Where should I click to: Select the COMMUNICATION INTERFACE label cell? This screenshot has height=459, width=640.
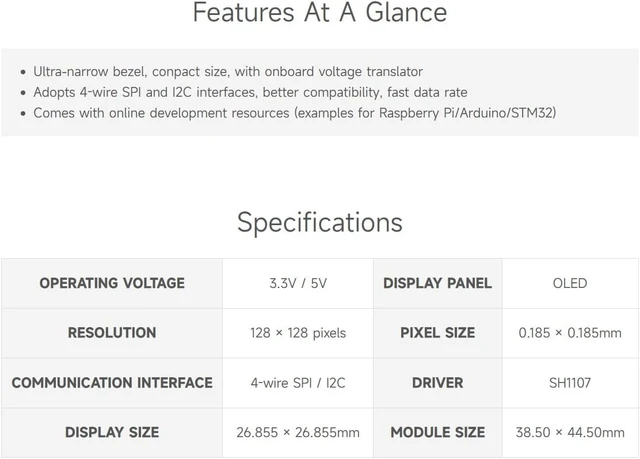click(112, 383)
